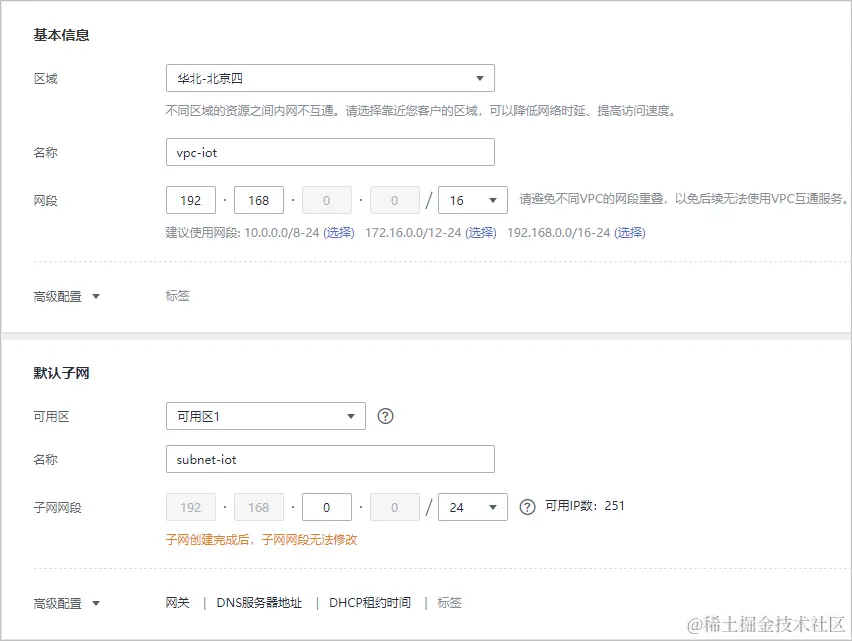The height and width of the screenshot is (641, 852).
Task: Click the 子网网段 disabled 168 octet field
Action: point(259,507)
